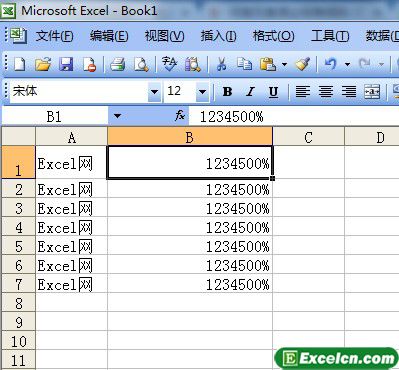Viewport: 399px width, 370px height.
Task: Activate the Format Painter brush
Action: pos(302,63)
